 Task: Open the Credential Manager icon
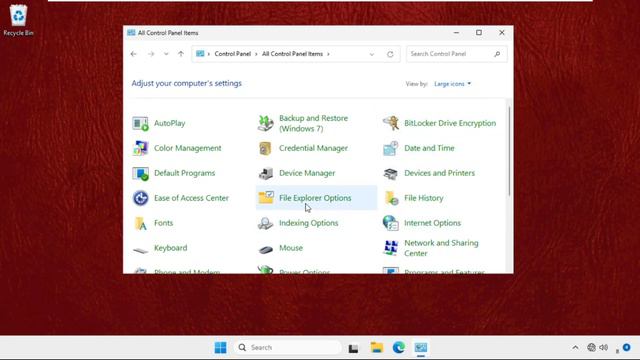265,148
